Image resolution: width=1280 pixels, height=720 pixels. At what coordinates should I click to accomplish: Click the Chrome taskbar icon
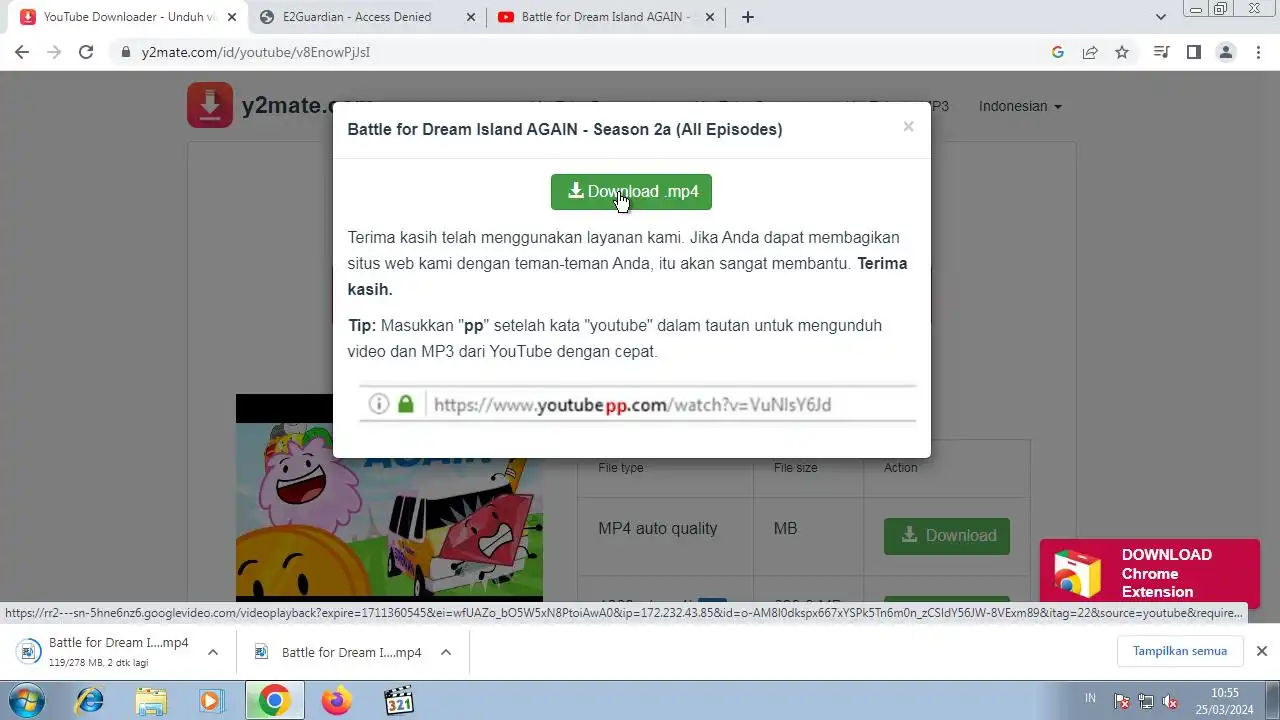point(275,701)
